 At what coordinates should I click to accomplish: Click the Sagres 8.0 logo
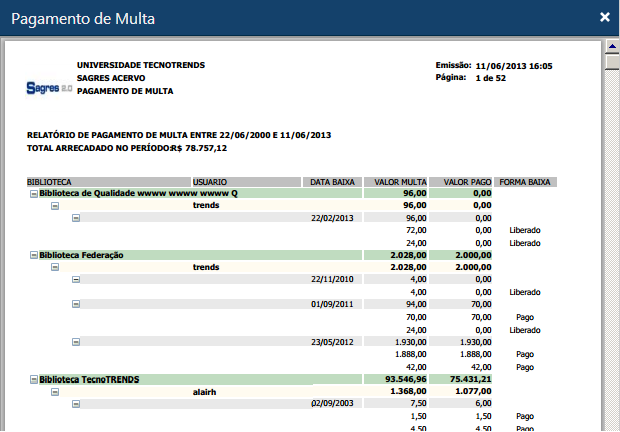point(48,88)
